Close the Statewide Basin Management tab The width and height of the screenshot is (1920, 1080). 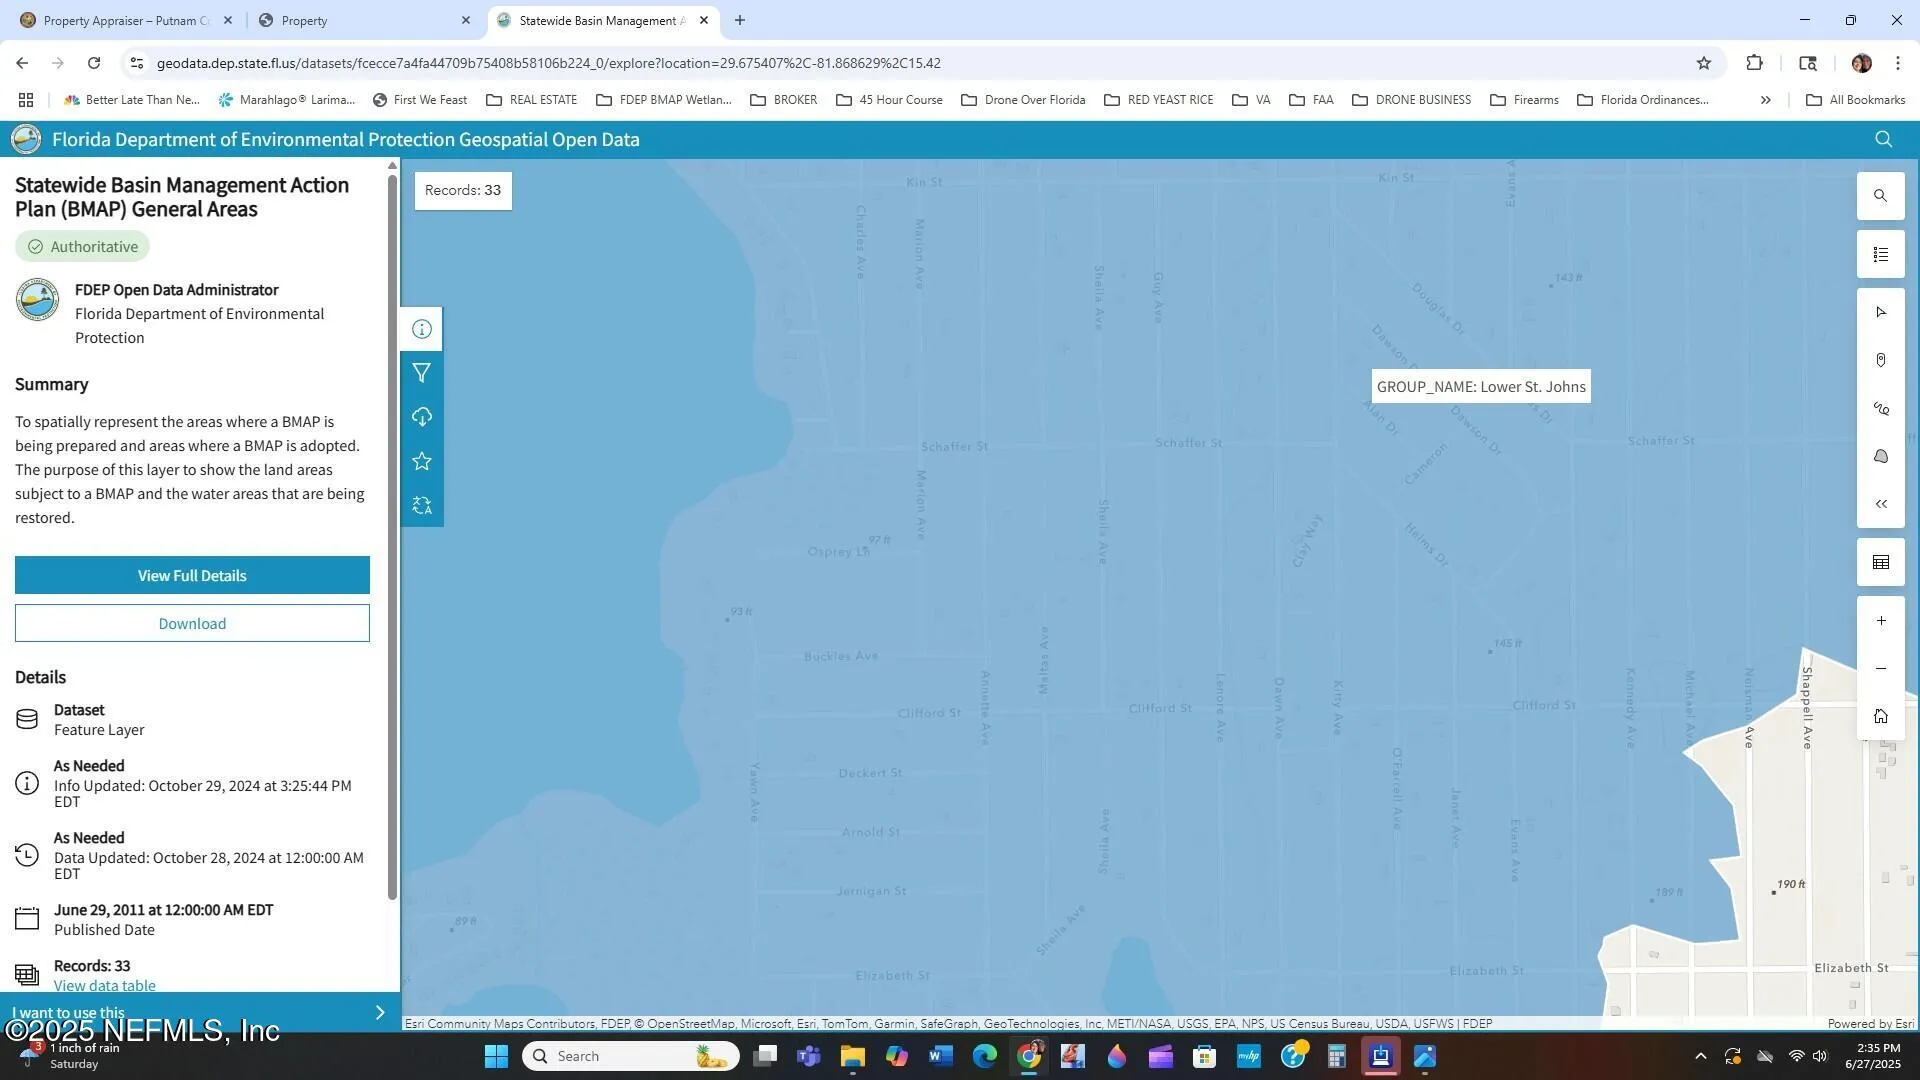click(x=704, y=20)
